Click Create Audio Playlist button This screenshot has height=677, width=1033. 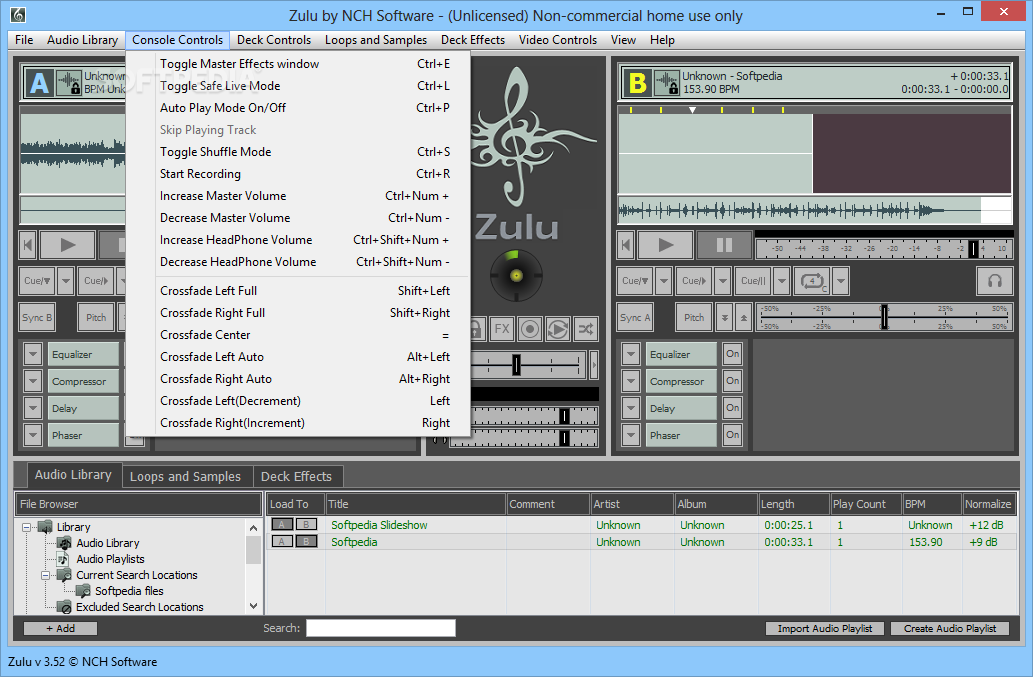point(950,628)
